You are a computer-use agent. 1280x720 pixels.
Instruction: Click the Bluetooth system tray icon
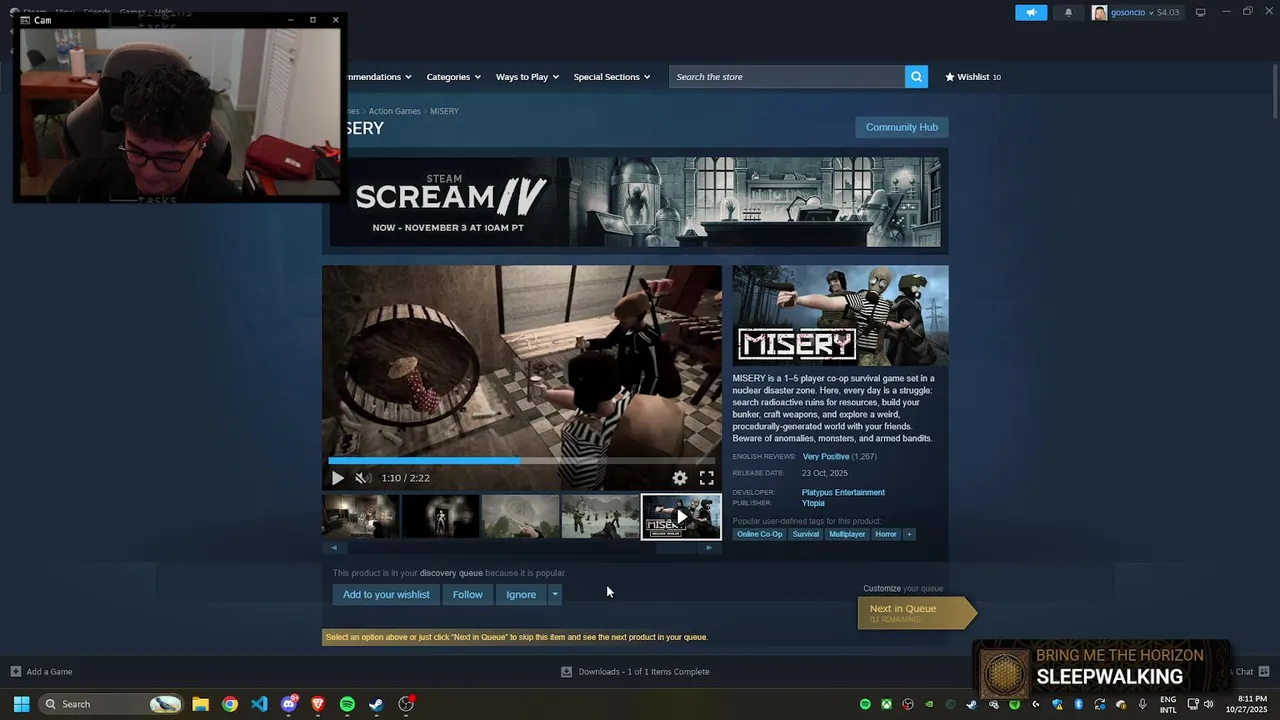(1078, 704)
